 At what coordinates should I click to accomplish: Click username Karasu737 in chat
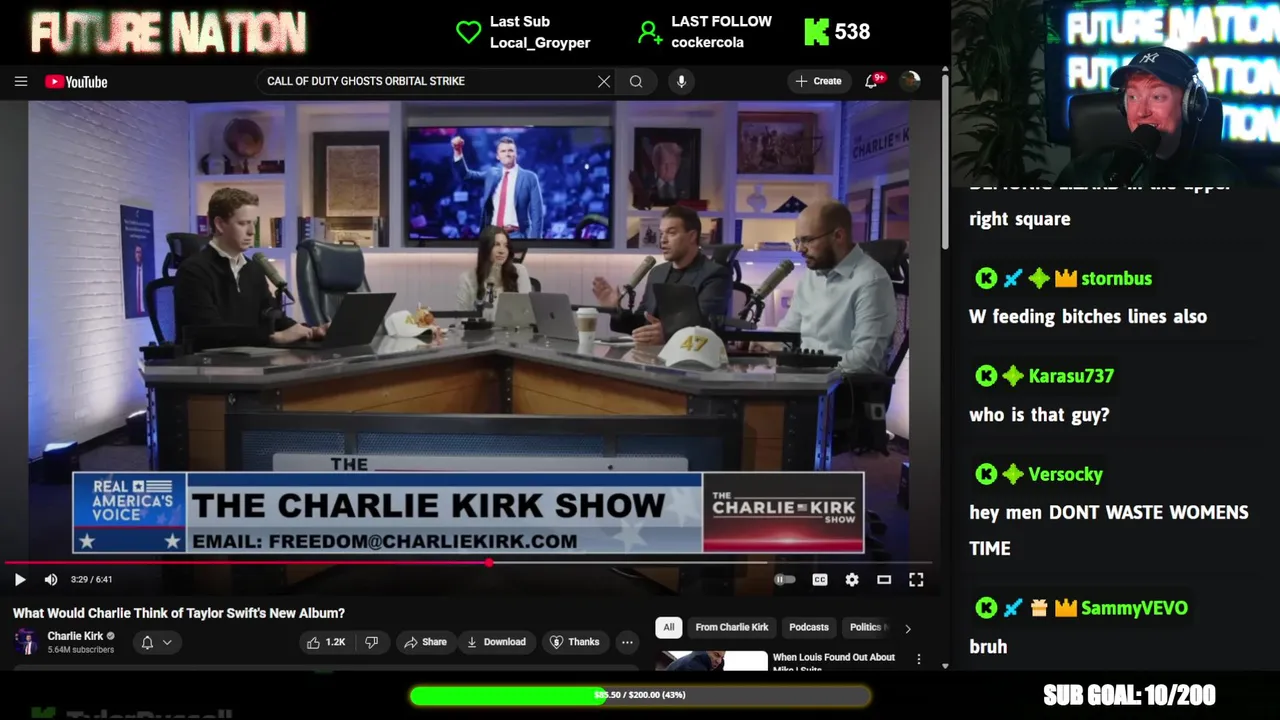point(1071,376)
